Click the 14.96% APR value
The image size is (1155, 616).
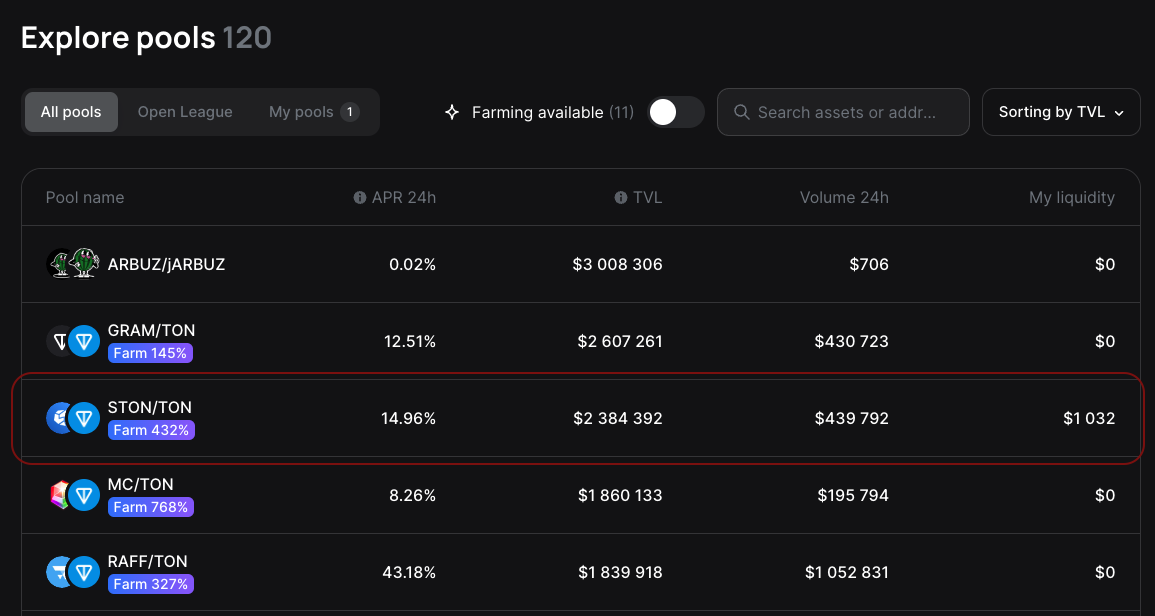point(408,419)
